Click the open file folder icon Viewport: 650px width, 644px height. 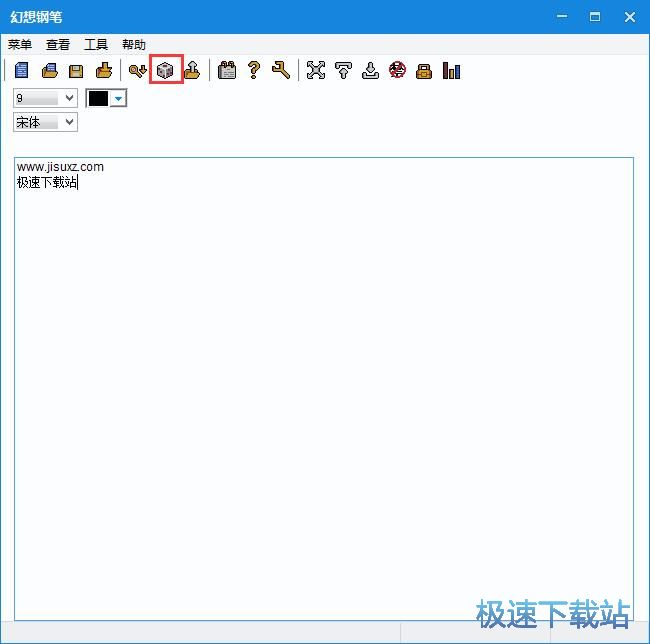[x=50, y=70]
